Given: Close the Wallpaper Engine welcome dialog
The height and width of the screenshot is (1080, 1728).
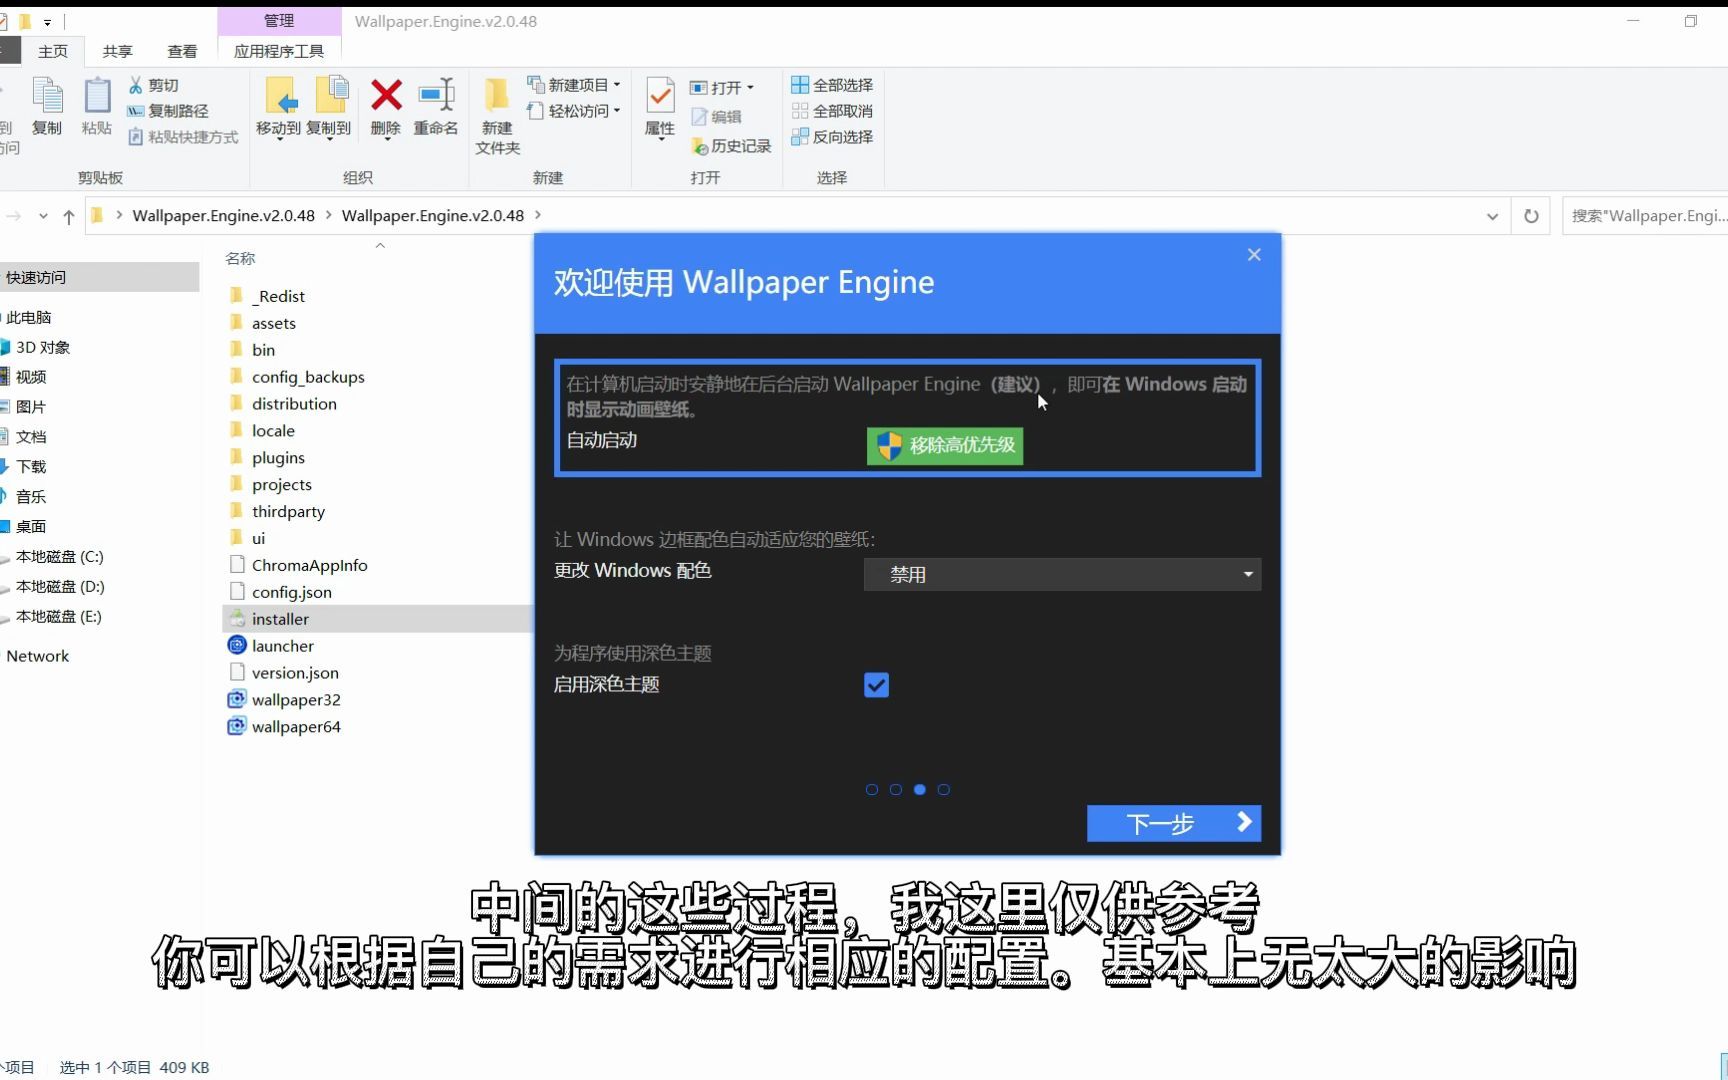Looking at the screenshot, I should 1254,256.
